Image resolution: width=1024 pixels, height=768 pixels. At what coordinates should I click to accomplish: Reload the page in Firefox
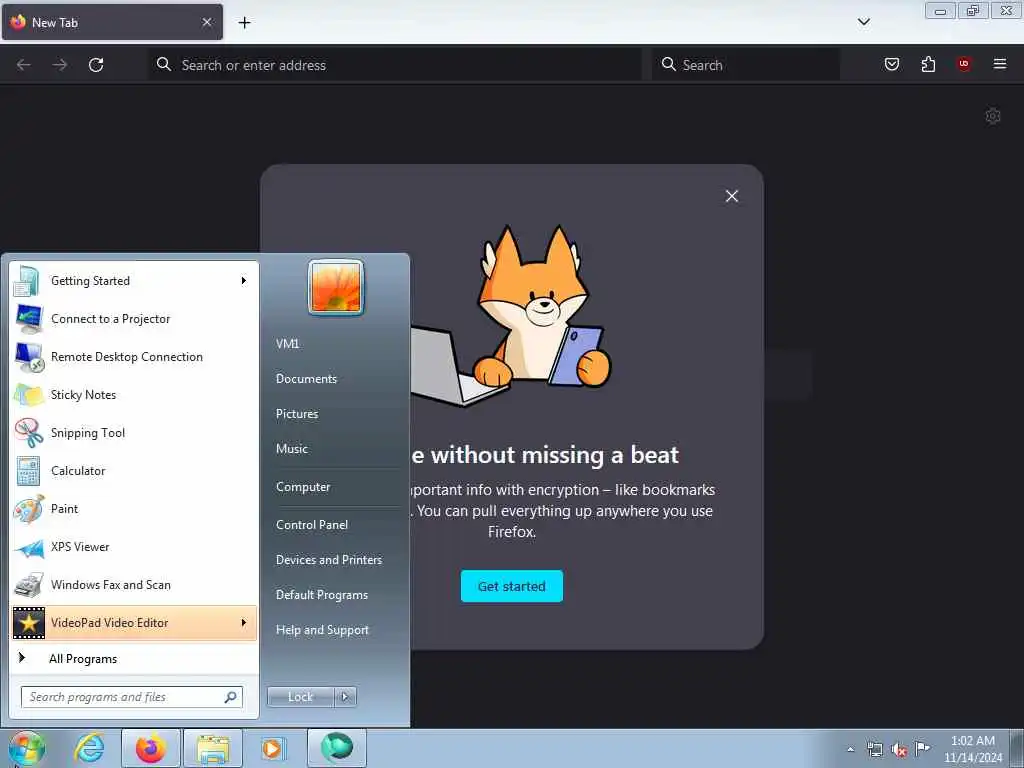[96, 65]
